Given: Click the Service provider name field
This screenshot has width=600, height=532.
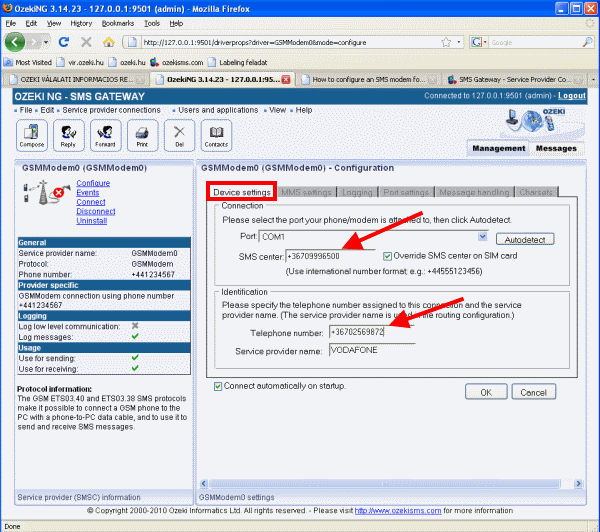Looking at the screenshot, I should coord(372,350).
